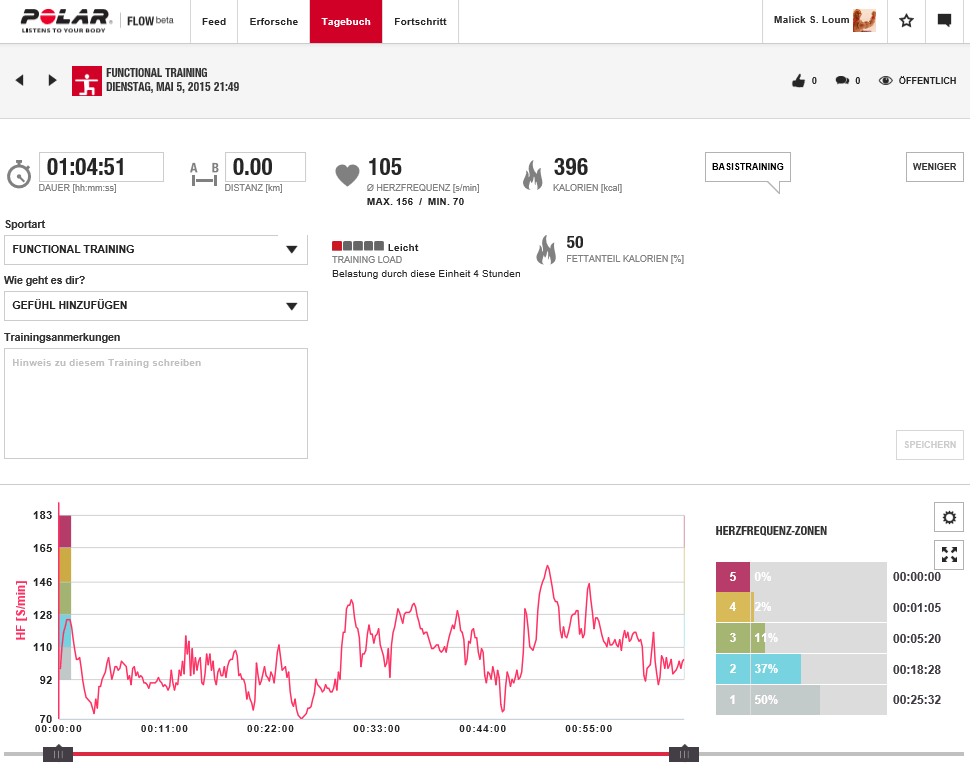
Task: Switch to the Fortschritt tab
Action: tap(420, 21)
